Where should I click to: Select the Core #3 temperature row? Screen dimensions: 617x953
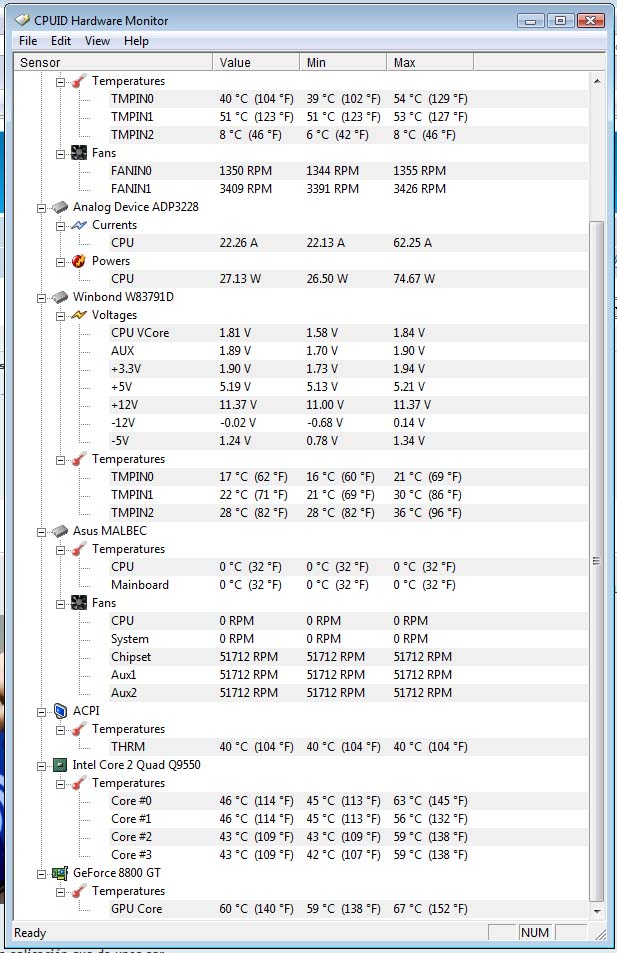click(x=348, y=855)
